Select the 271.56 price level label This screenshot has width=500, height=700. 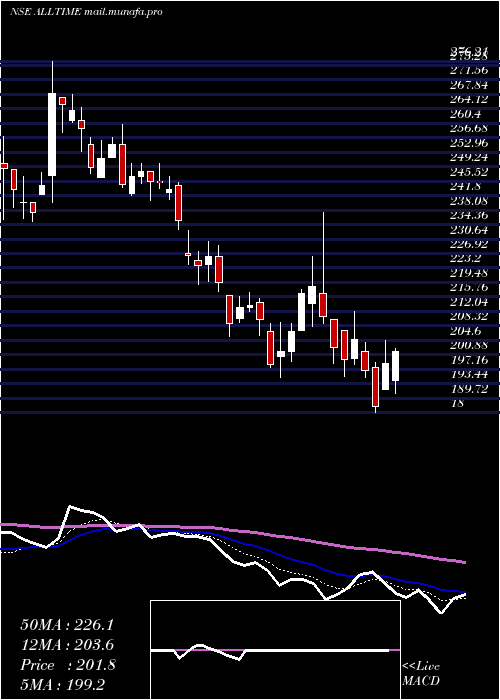tap(469, 70)
